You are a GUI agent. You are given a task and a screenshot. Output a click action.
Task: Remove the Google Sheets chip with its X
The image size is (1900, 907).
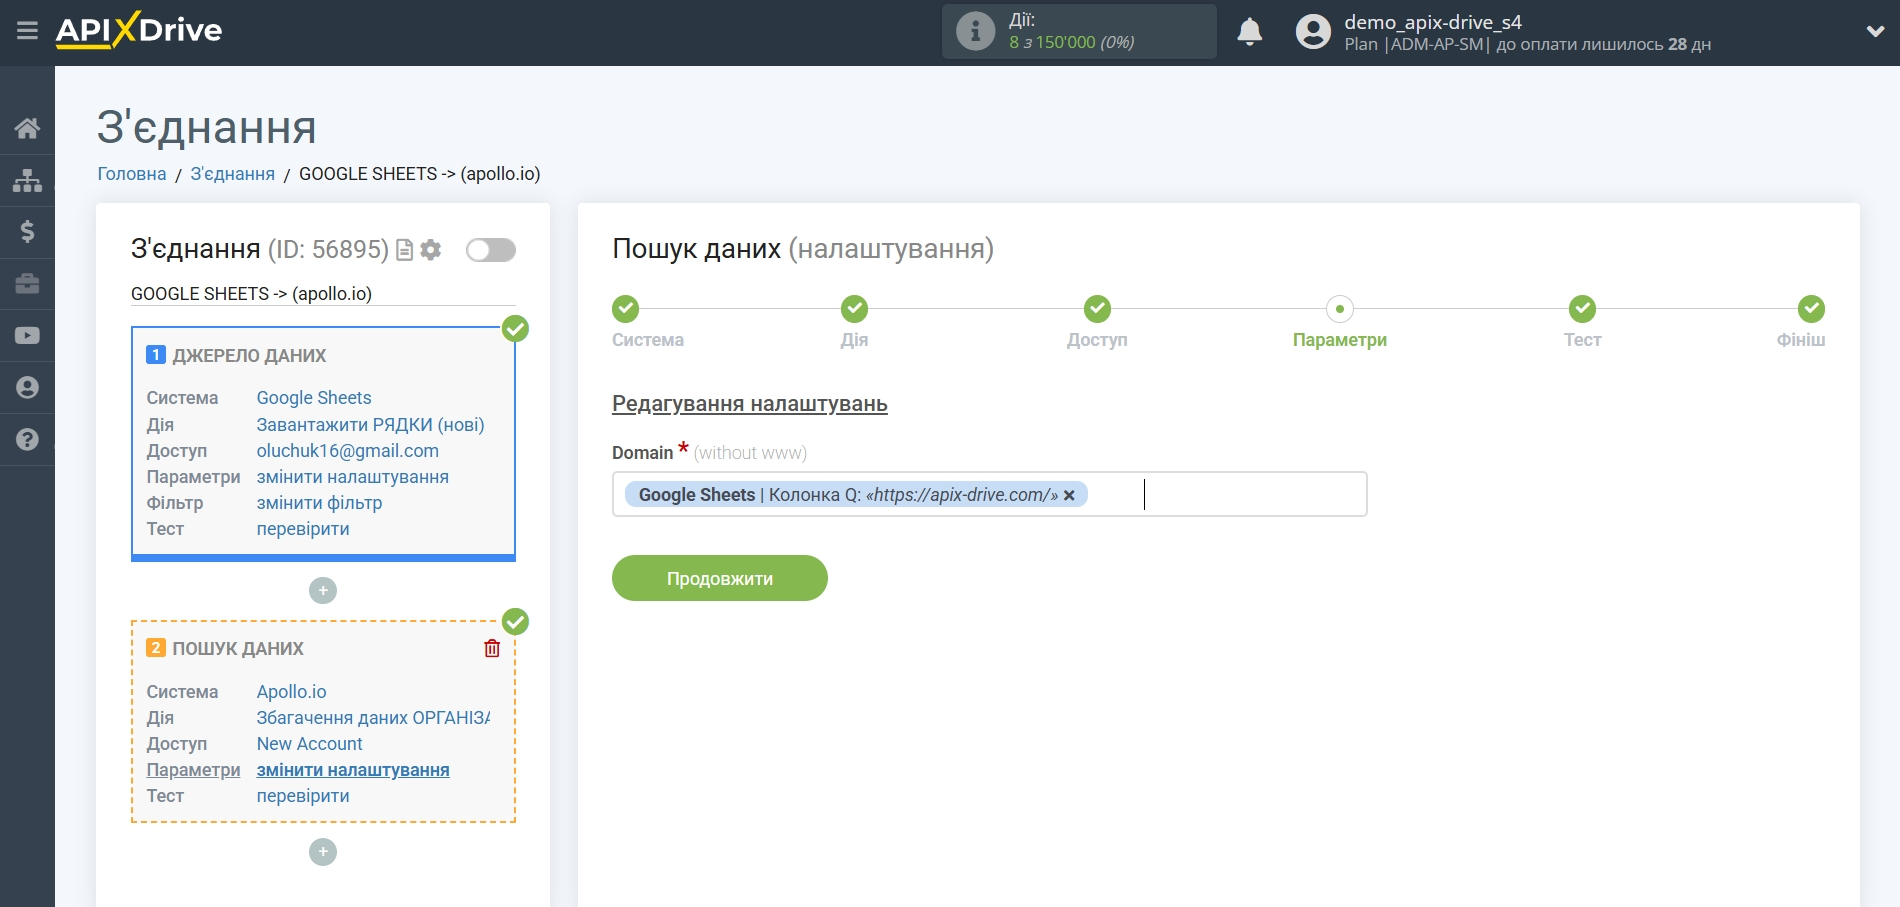[1068, 495]
